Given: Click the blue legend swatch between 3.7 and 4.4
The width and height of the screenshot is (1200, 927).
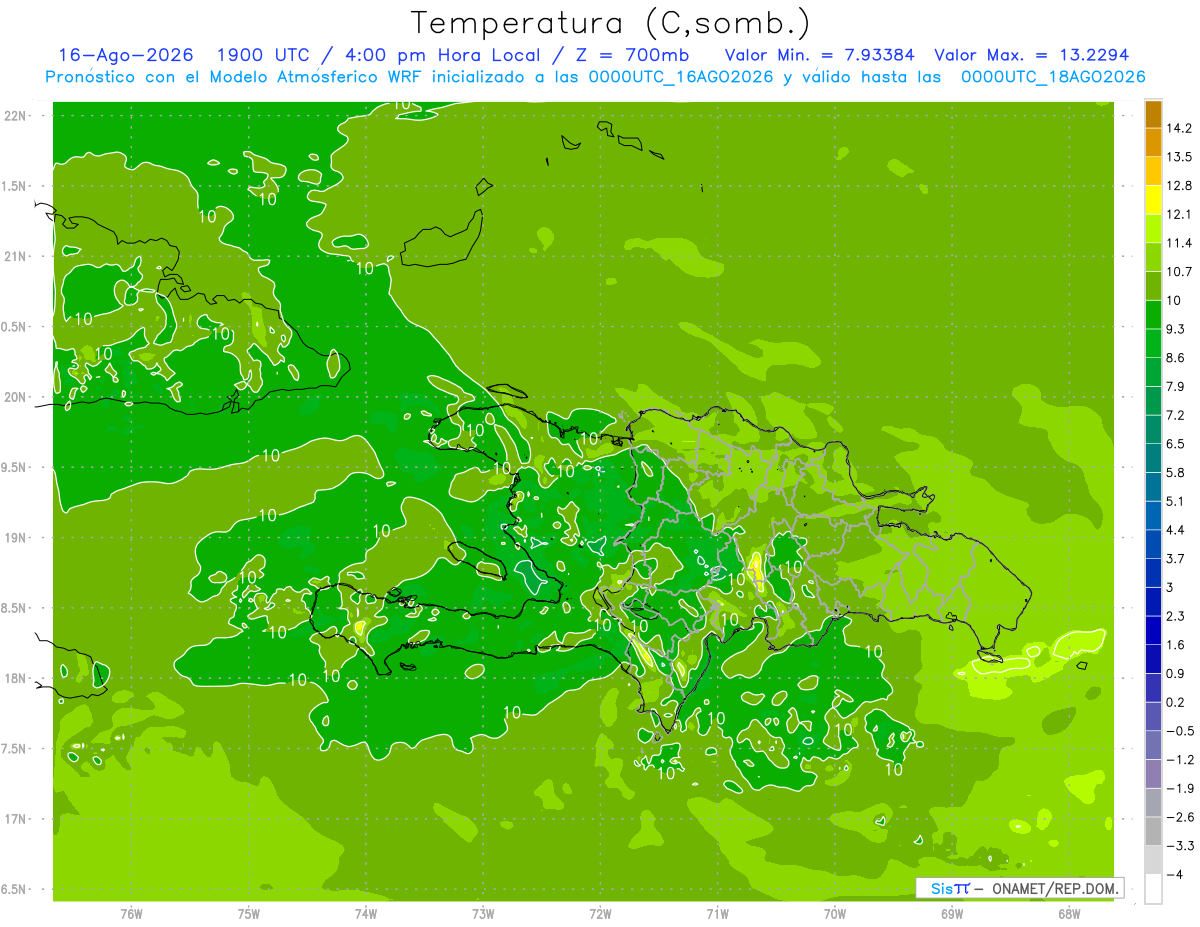Looking at the screenshot, I should click(1153, 544).
